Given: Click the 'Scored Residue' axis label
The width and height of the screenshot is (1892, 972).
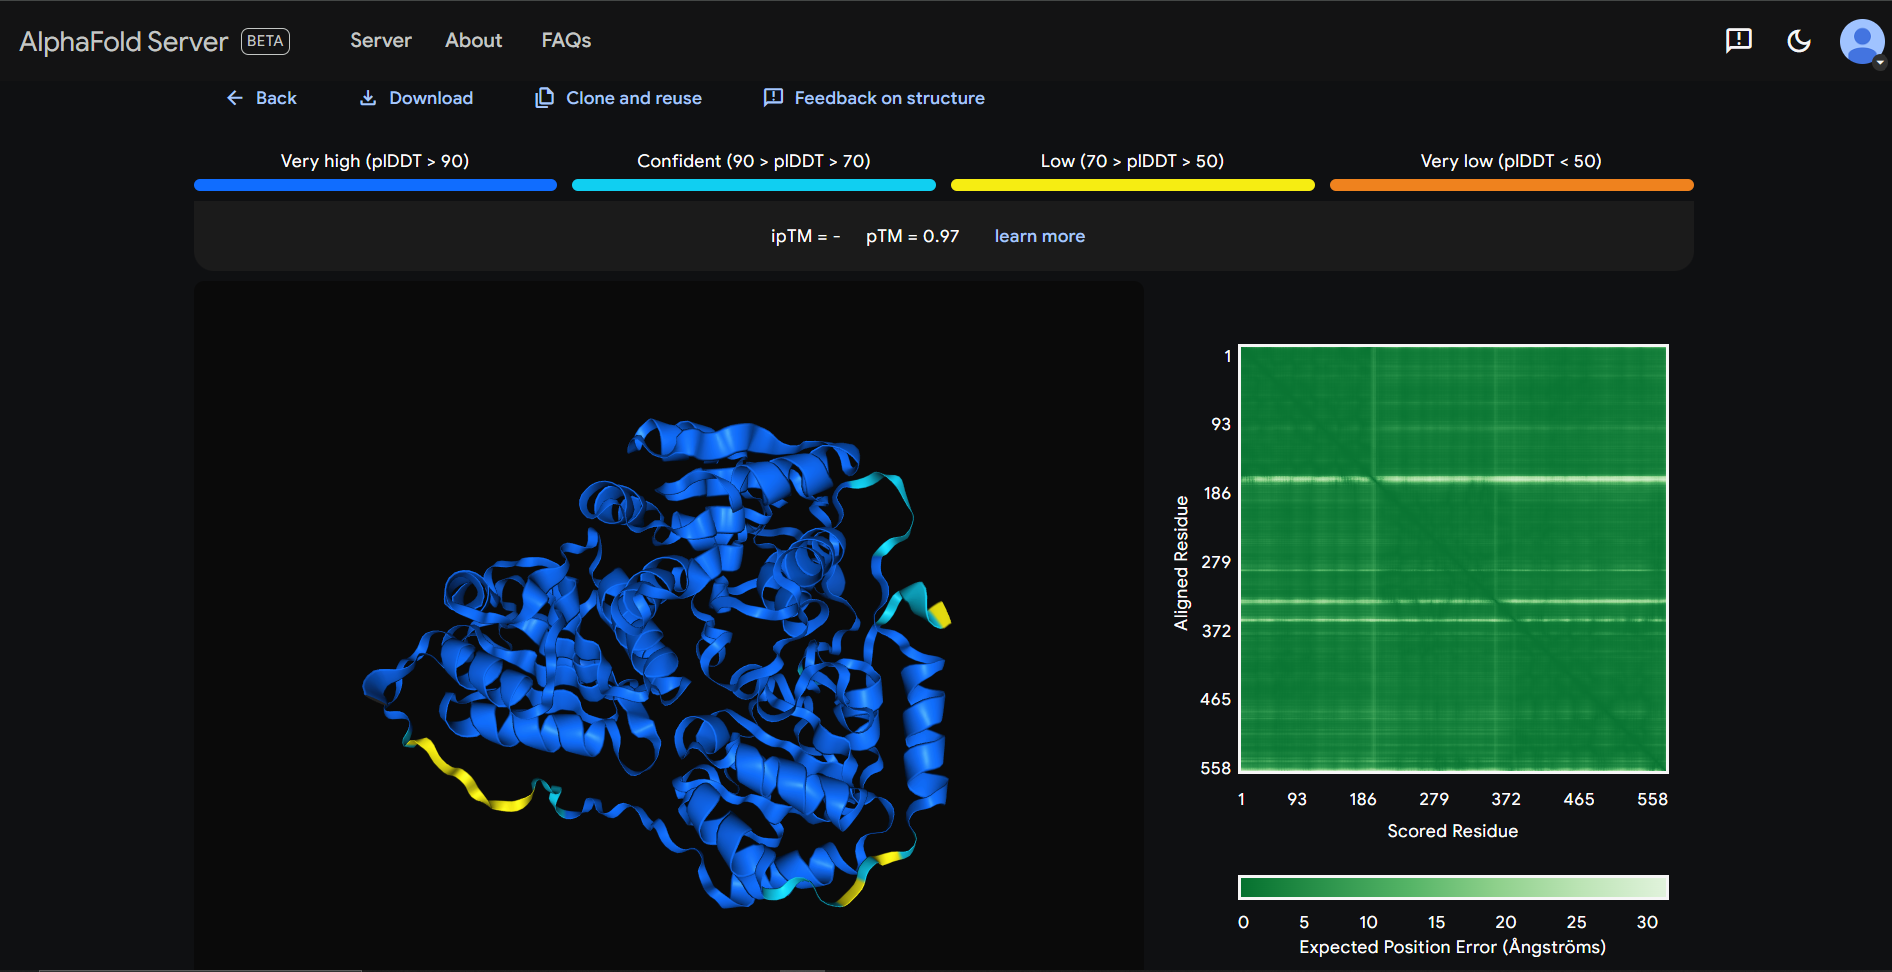Looking at the screenshot, I should pos(1453,831).
